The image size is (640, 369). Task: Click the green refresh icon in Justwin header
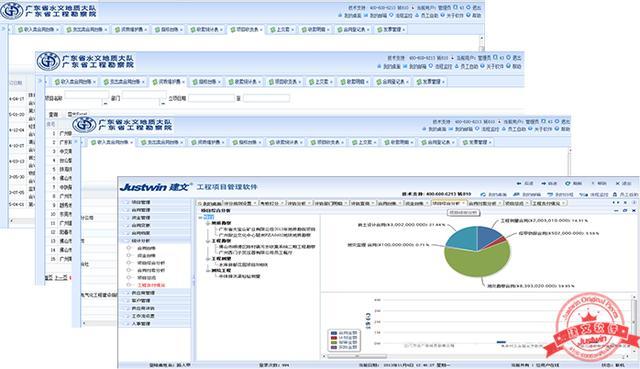click(x=568, y=184)
